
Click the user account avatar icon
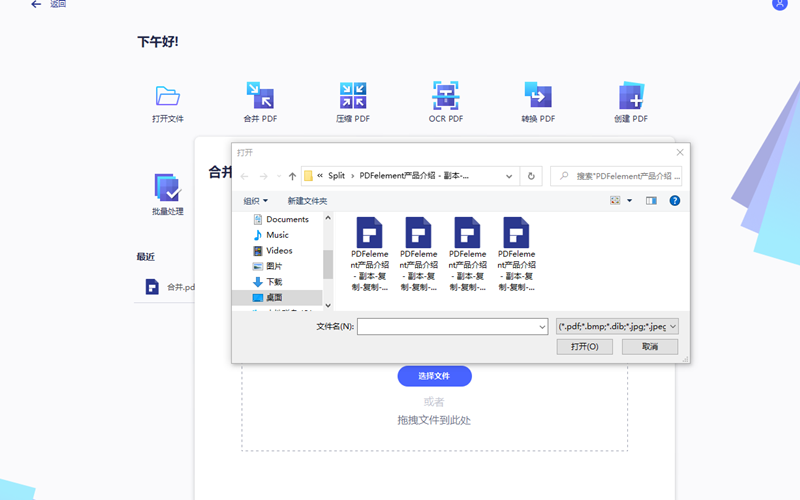coord(780,5)
